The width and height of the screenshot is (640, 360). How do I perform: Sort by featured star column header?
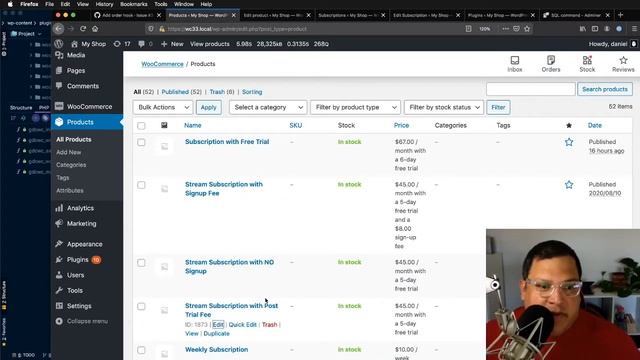(x=569, y=125)
